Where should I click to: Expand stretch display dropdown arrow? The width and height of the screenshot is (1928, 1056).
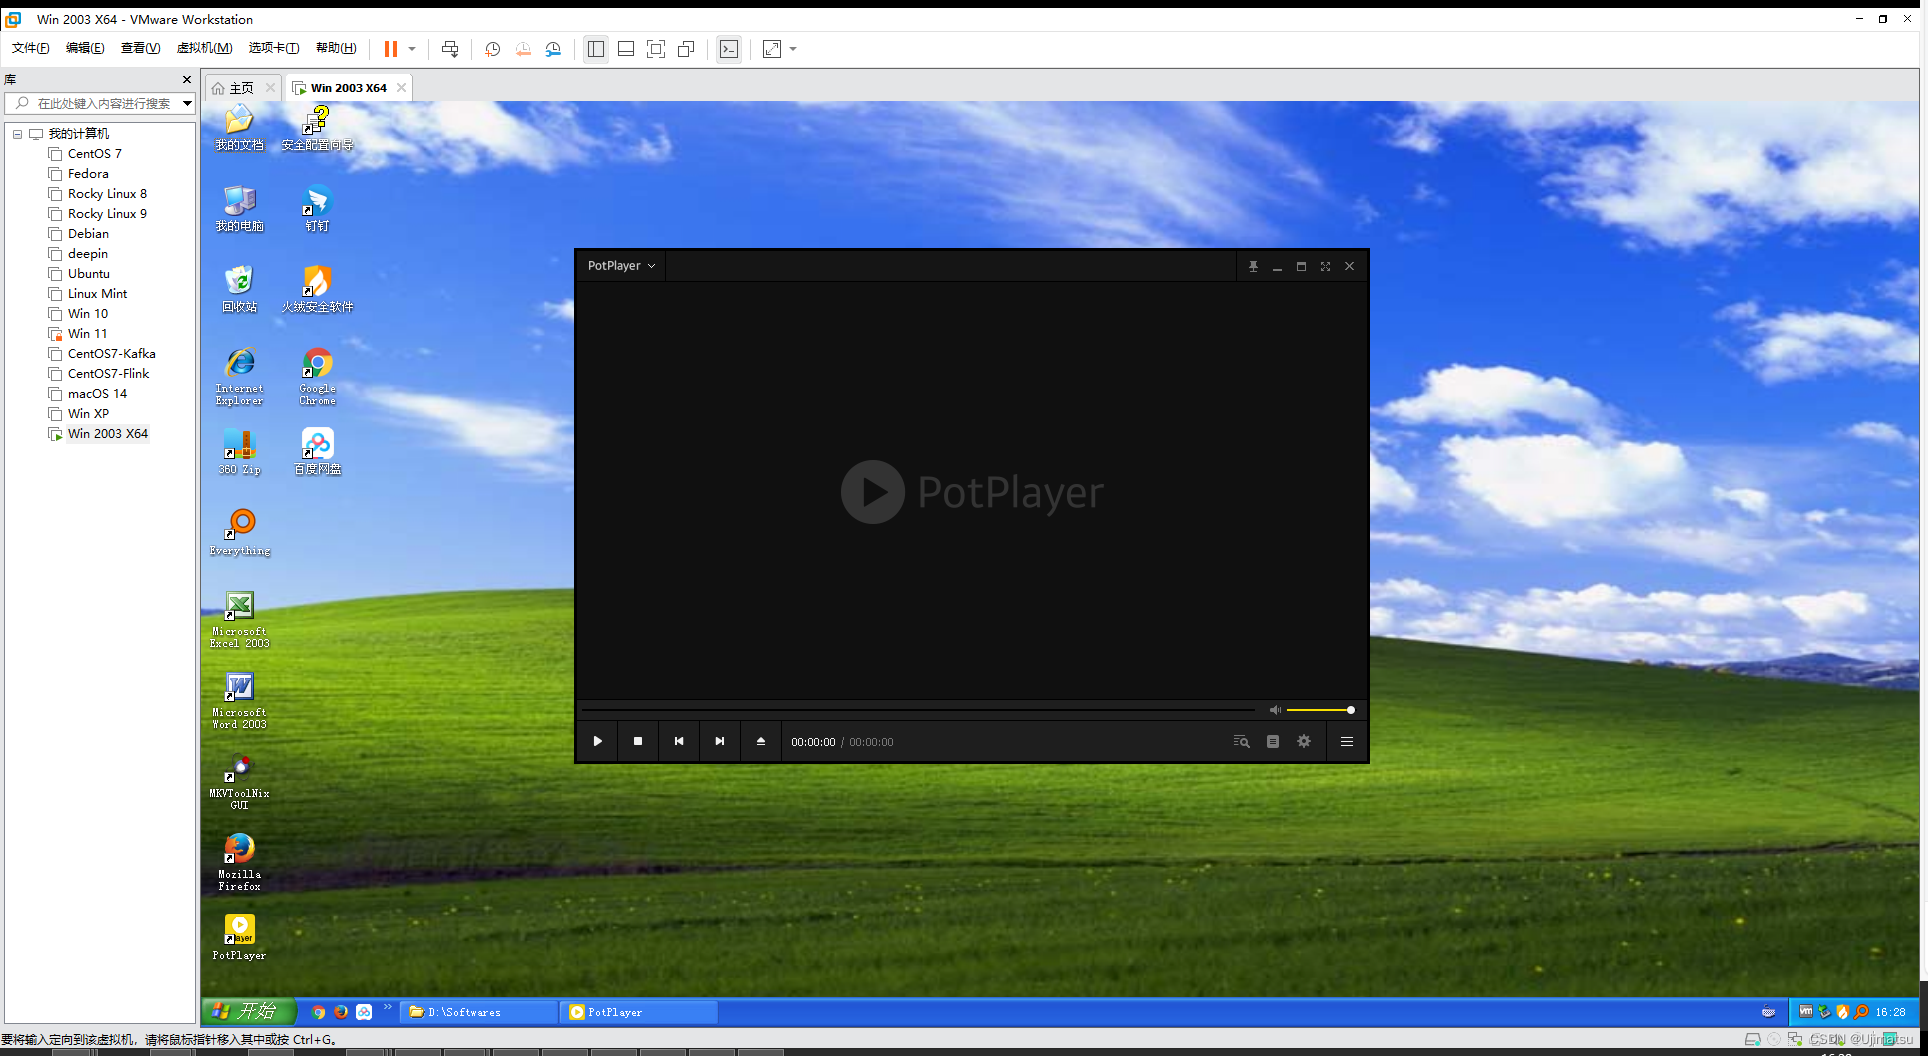(x=793, y=49)
